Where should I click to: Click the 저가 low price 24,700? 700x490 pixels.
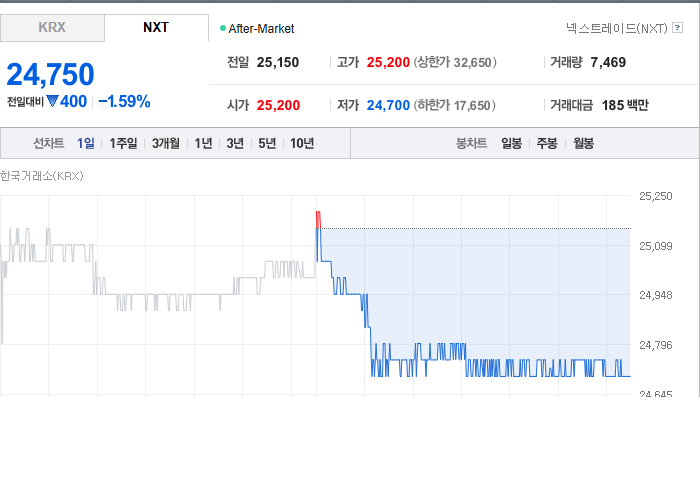[388, 105]
